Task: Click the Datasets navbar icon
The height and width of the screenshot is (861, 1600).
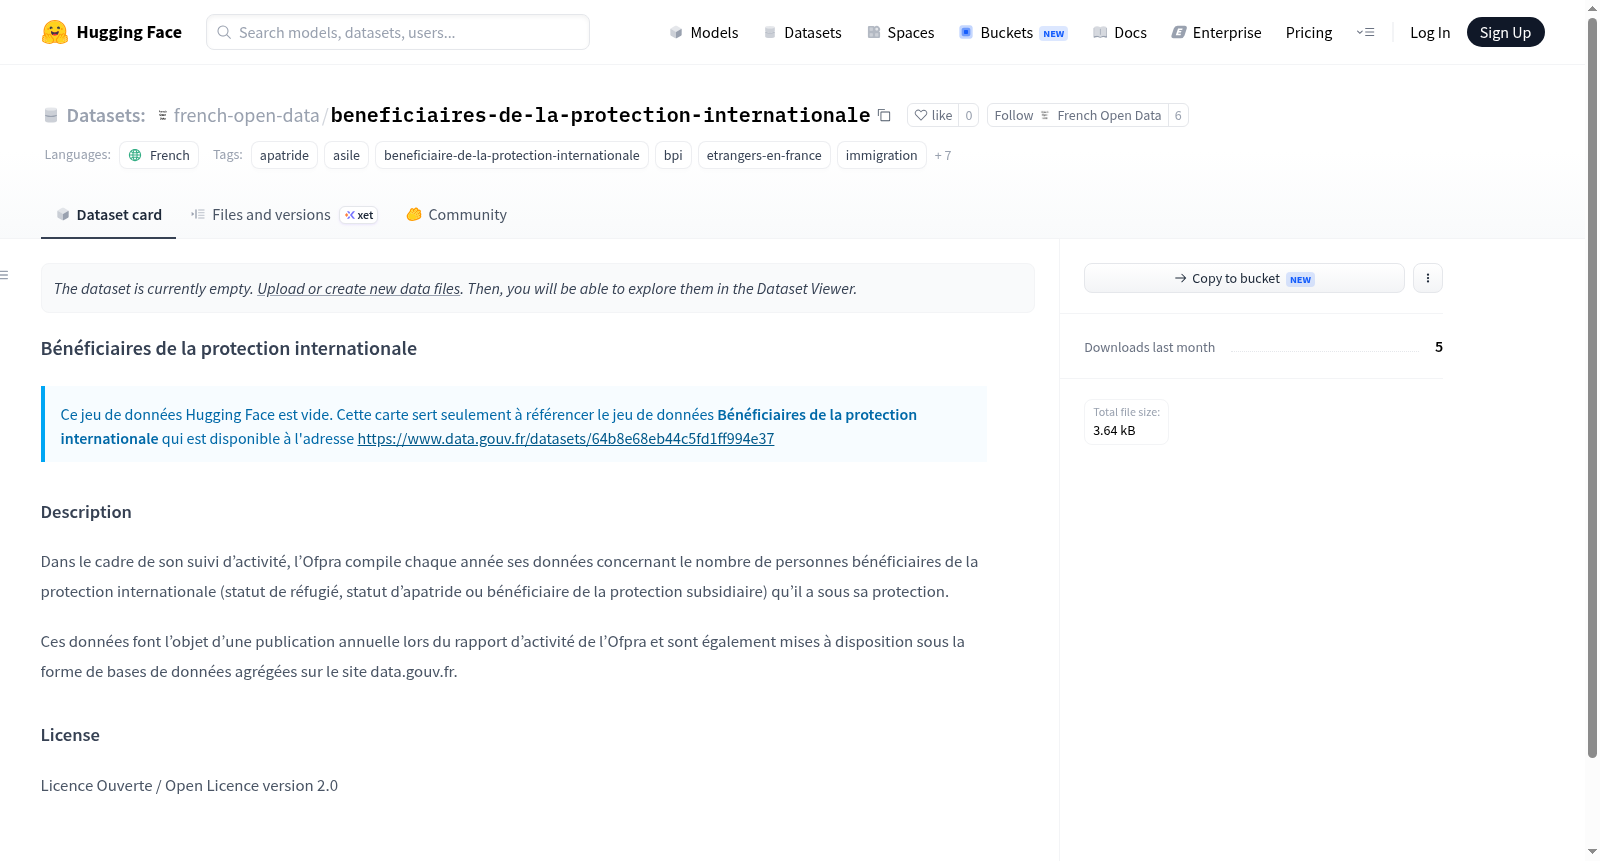Action: (770, 33)
